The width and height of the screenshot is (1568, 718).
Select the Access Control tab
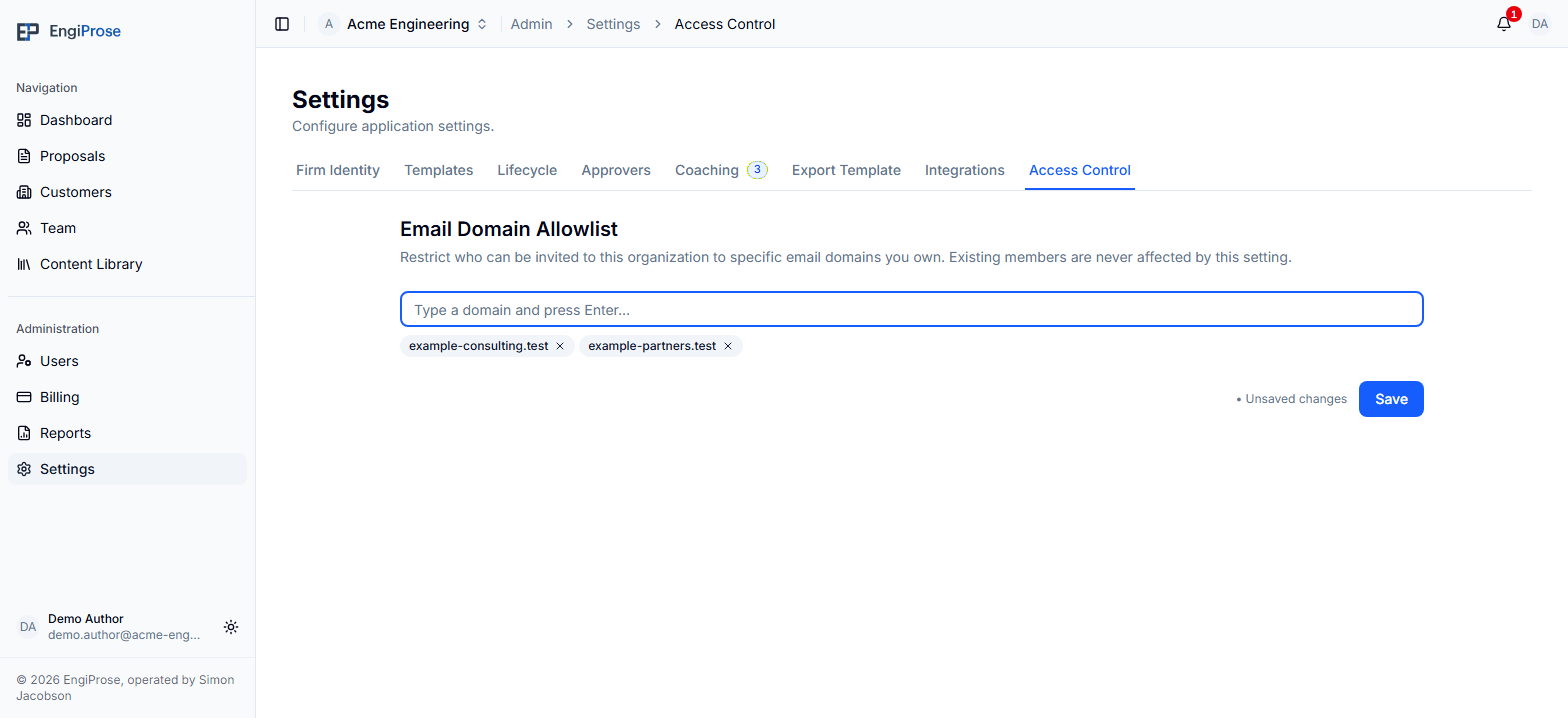point(1080,170)
